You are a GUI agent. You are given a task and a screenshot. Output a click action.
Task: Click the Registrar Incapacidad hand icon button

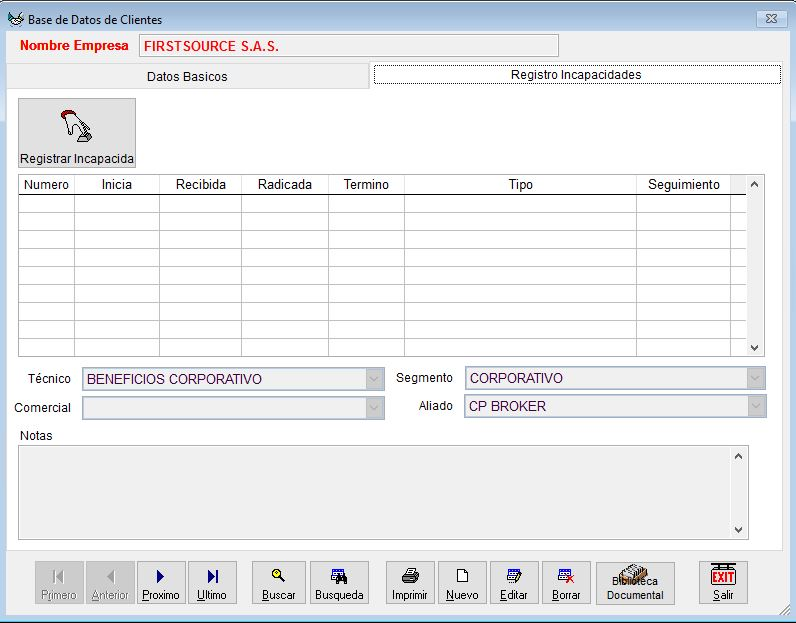click(x=77, y=133)
